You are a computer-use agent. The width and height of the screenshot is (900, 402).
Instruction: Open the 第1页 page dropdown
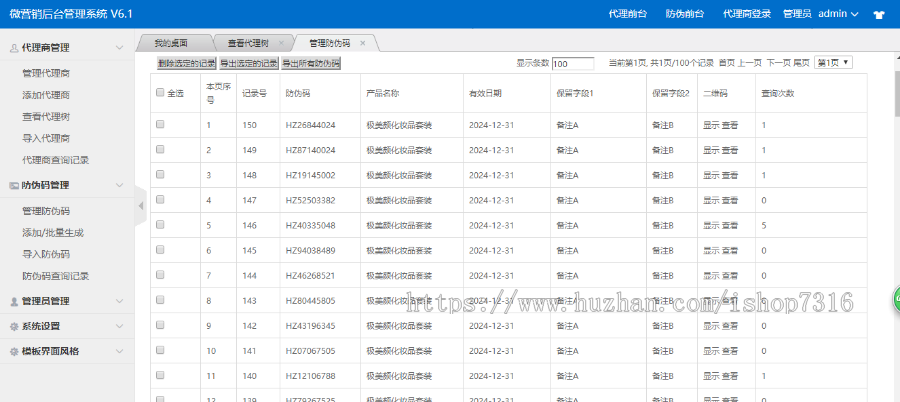[x=834, y=62]
